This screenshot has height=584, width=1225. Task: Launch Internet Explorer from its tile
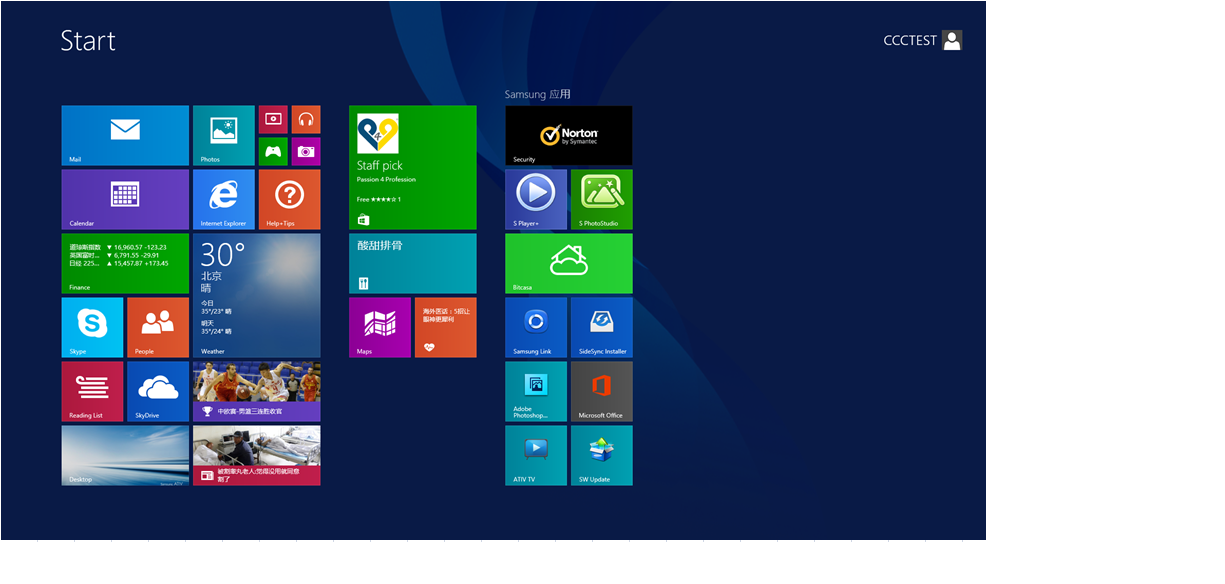click(x=223, y=199)
